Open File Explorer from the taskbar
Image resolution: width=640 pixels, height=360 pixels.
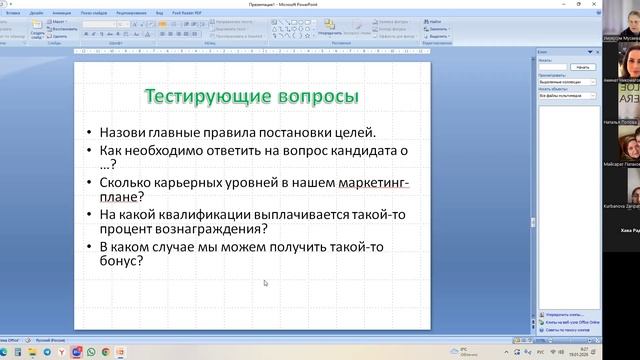click(32, 352)
